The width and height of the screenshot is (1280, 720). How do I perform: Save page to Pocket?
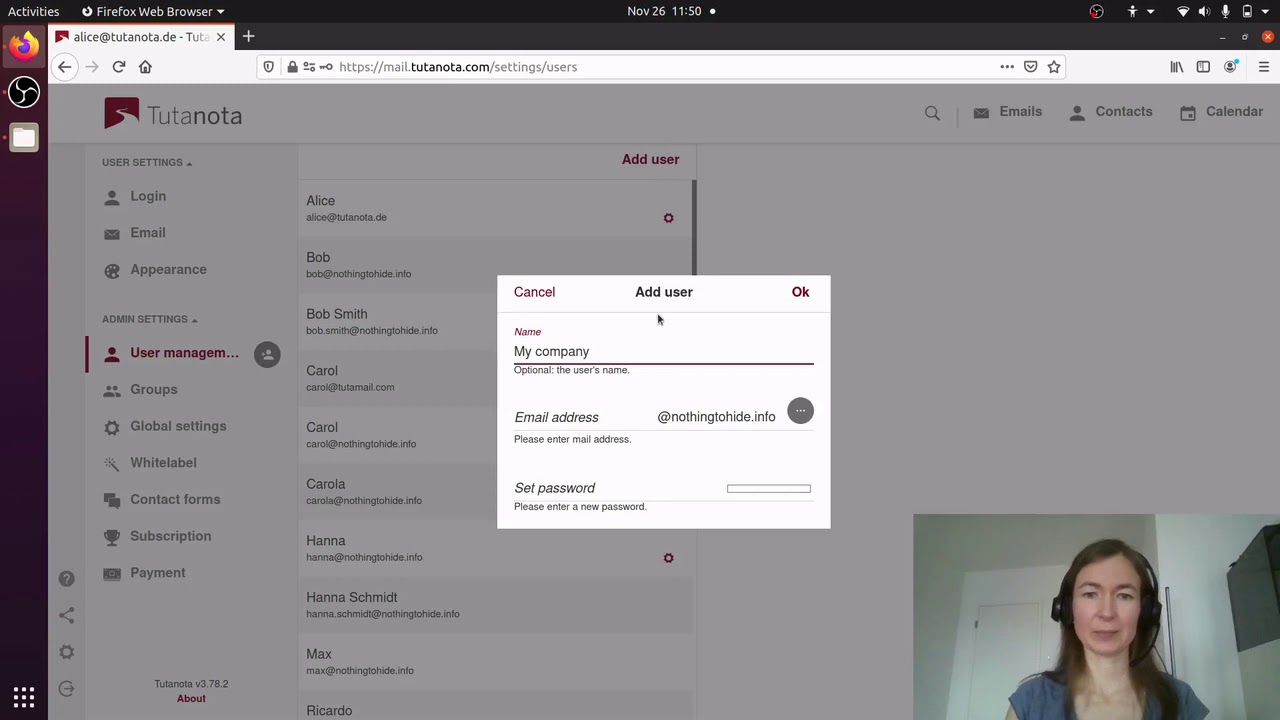(1030, 67)
